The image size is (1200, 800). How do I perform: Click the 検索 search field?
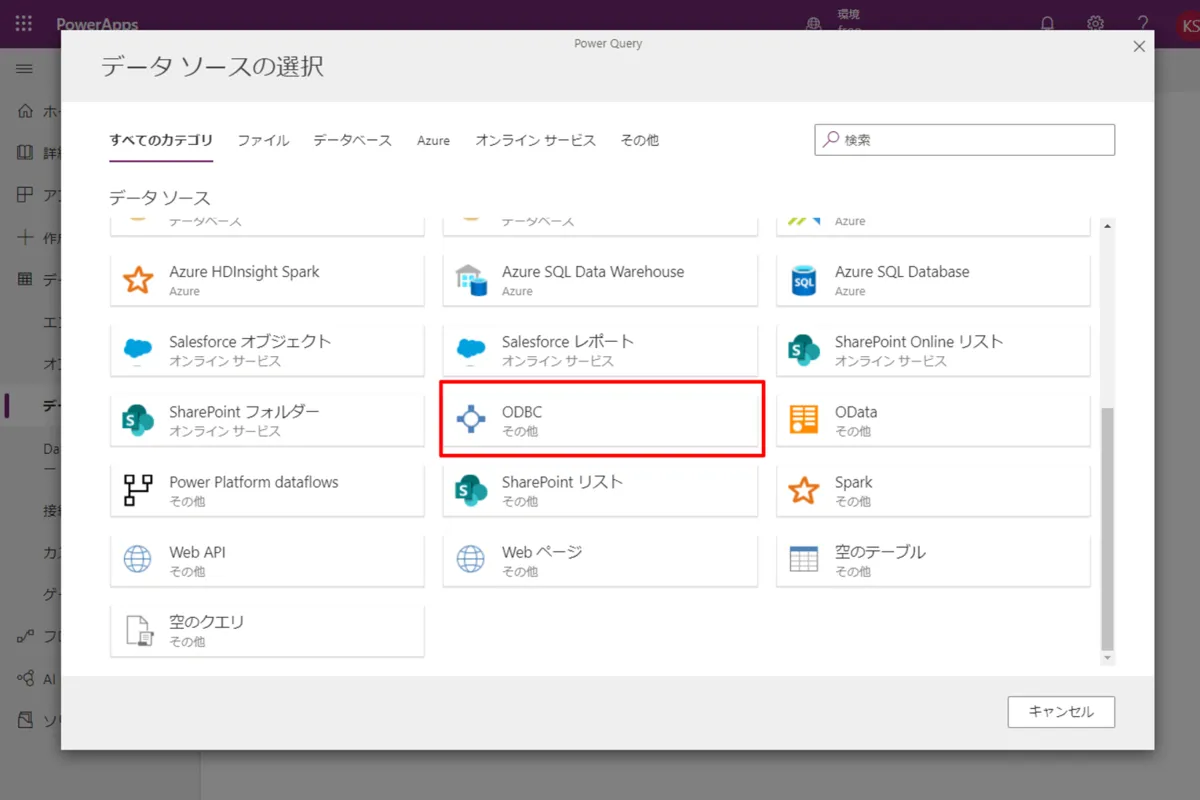(x=963, y=139)
